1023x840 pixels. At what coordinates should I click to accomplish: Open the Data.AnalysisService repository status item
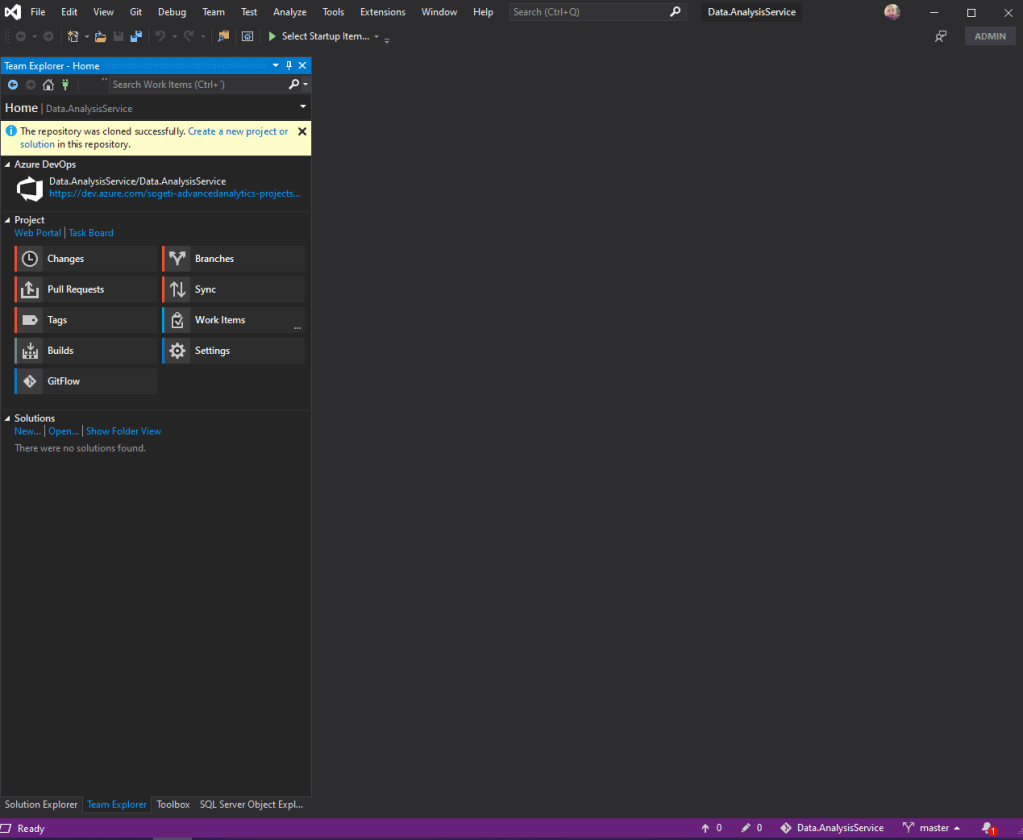(832, 828)
